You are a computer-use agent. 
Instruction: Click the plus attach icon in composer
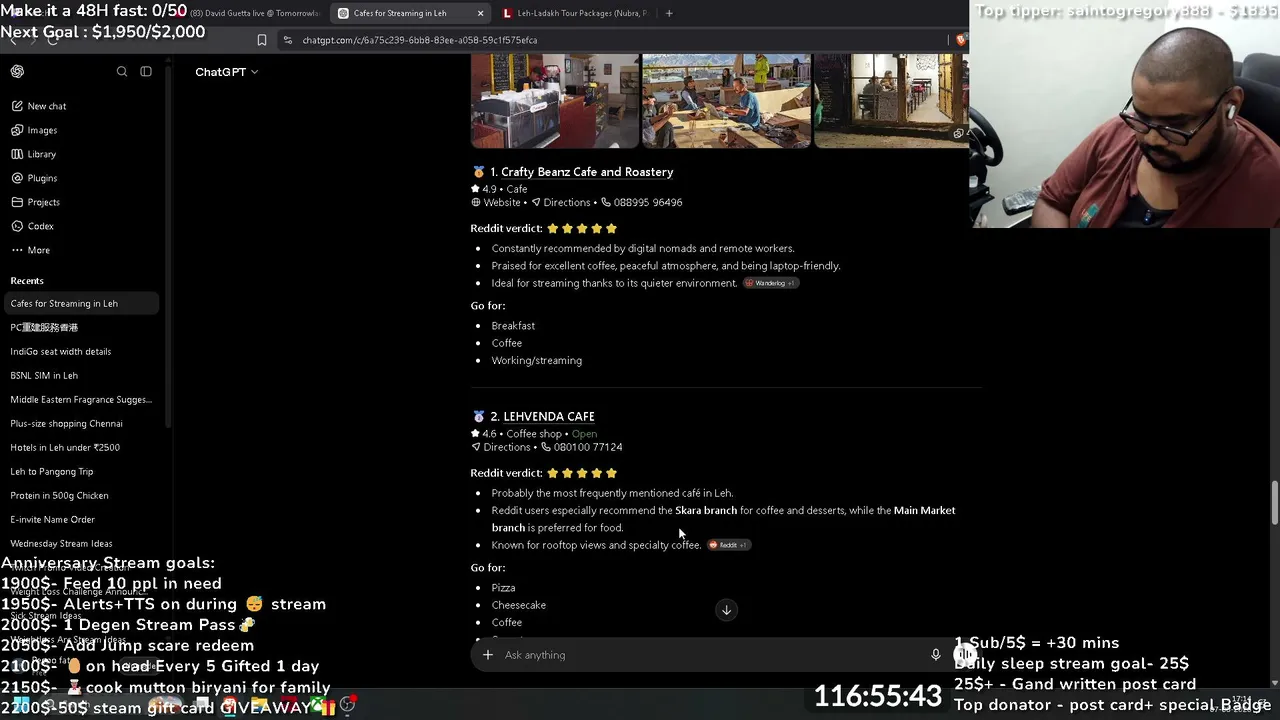(x=488, y=655)
